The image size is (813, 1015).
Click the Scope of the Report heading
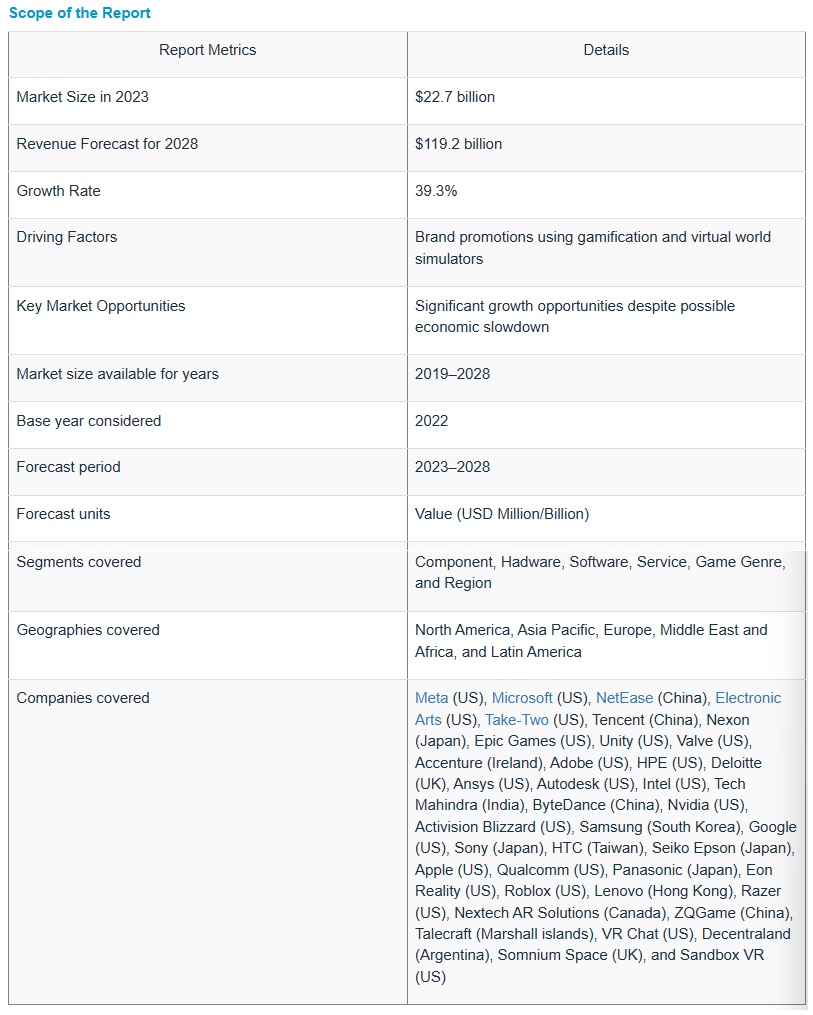[80, 13]
